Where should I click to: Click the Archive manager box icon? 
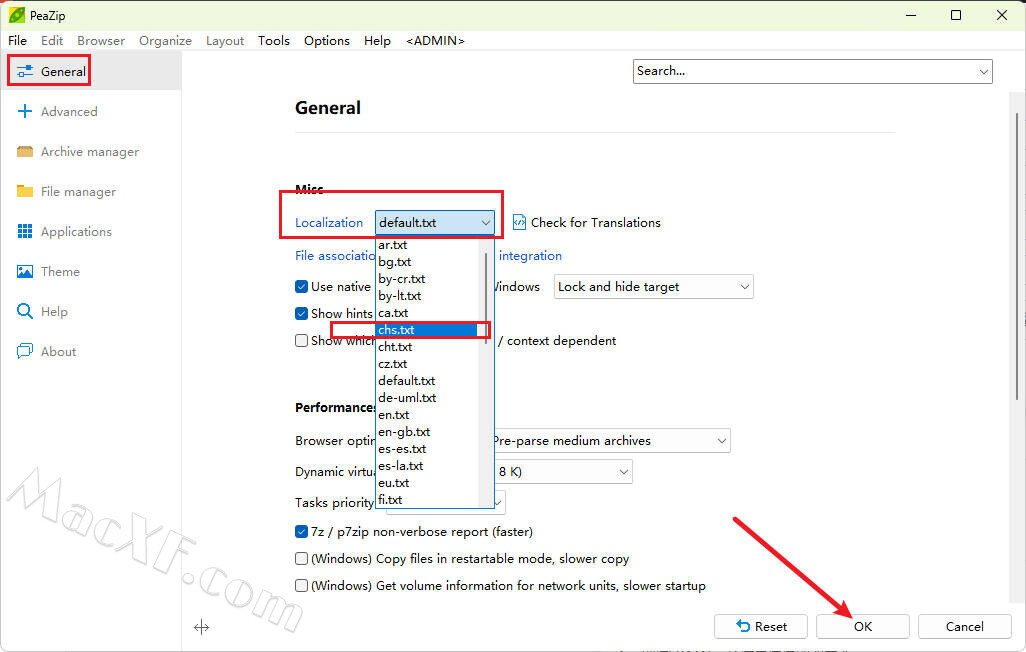point(25,151)
